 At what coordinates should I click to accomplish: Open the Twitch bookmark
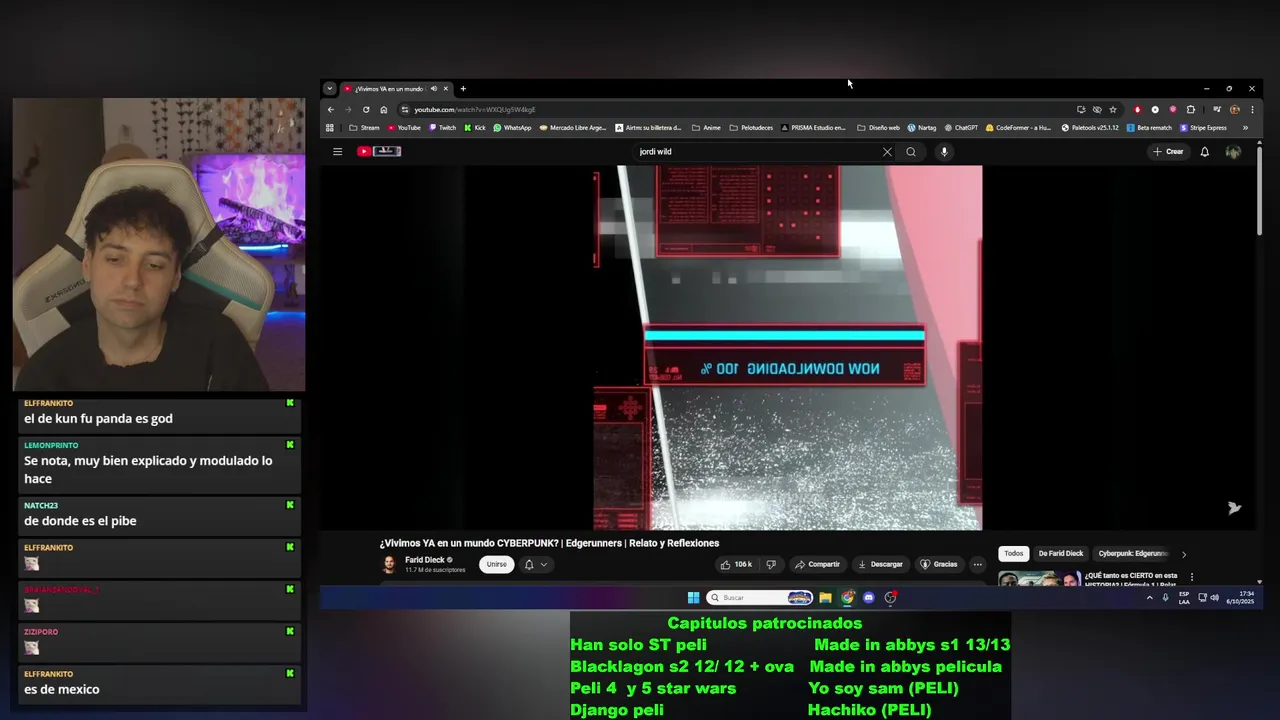pyautogui.click(x=442, y=128)
